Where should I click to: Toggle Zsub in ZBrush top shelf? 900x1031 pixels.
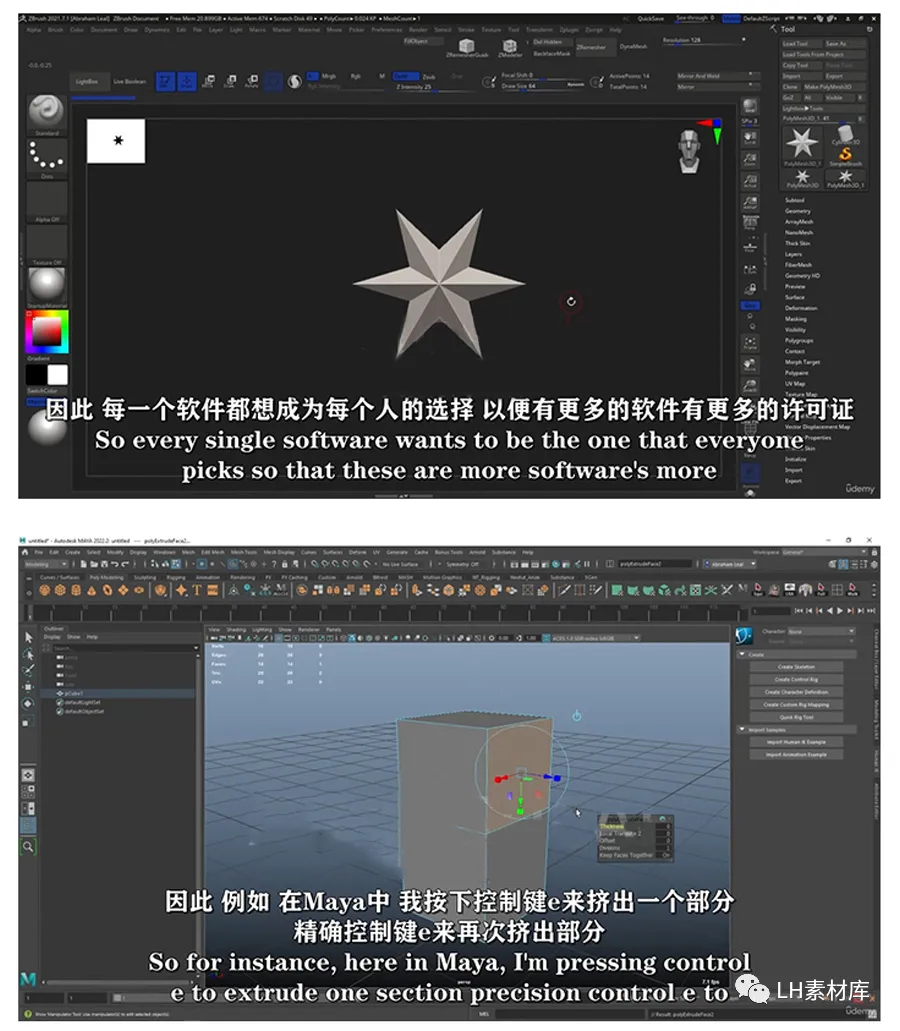click(x=429, y=76)
